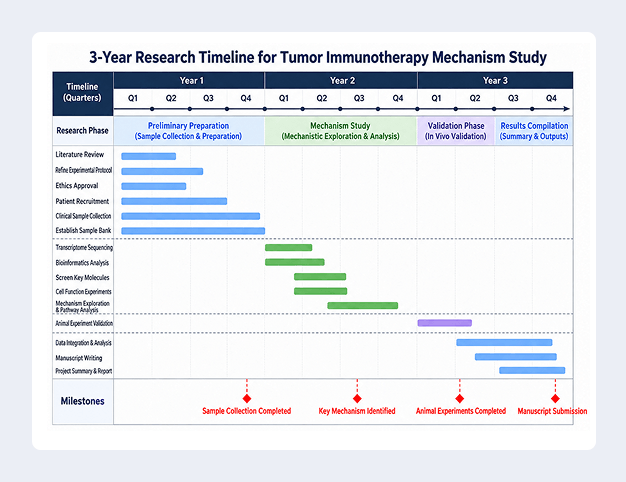Click the Year 1 header

coord(189,81)
